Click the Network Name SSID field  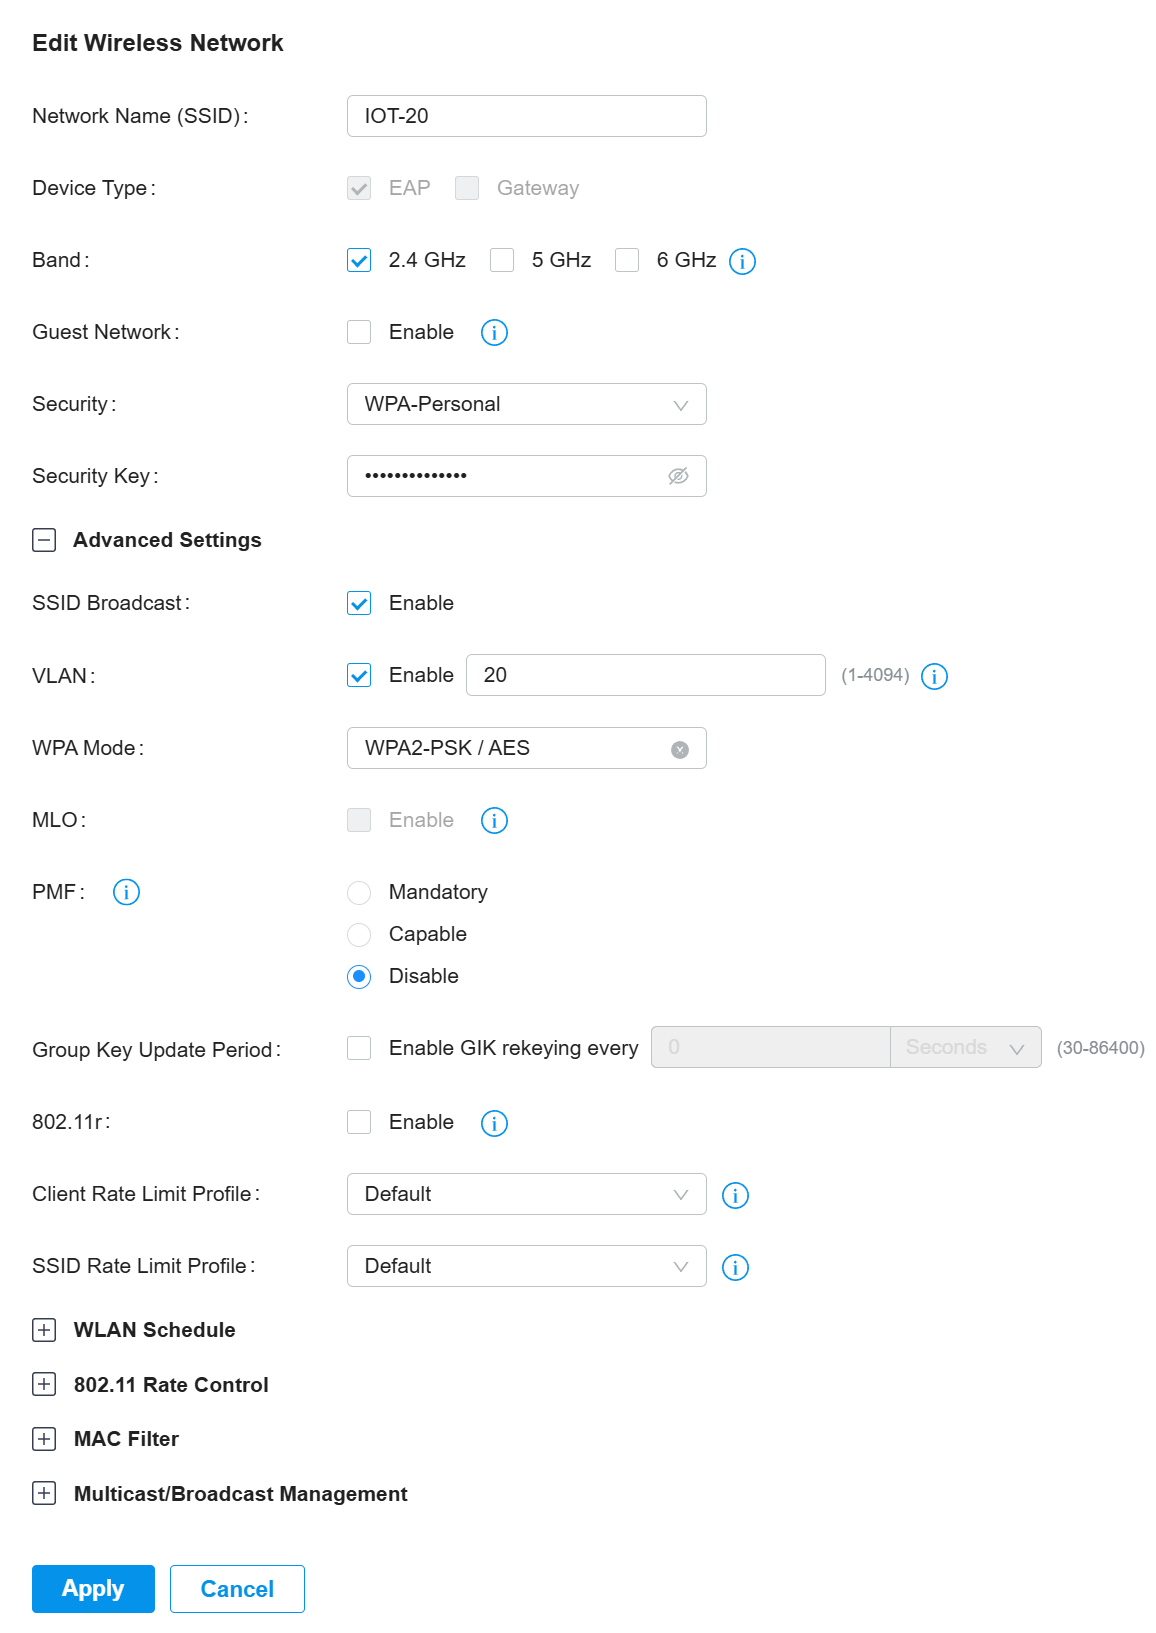527,116
